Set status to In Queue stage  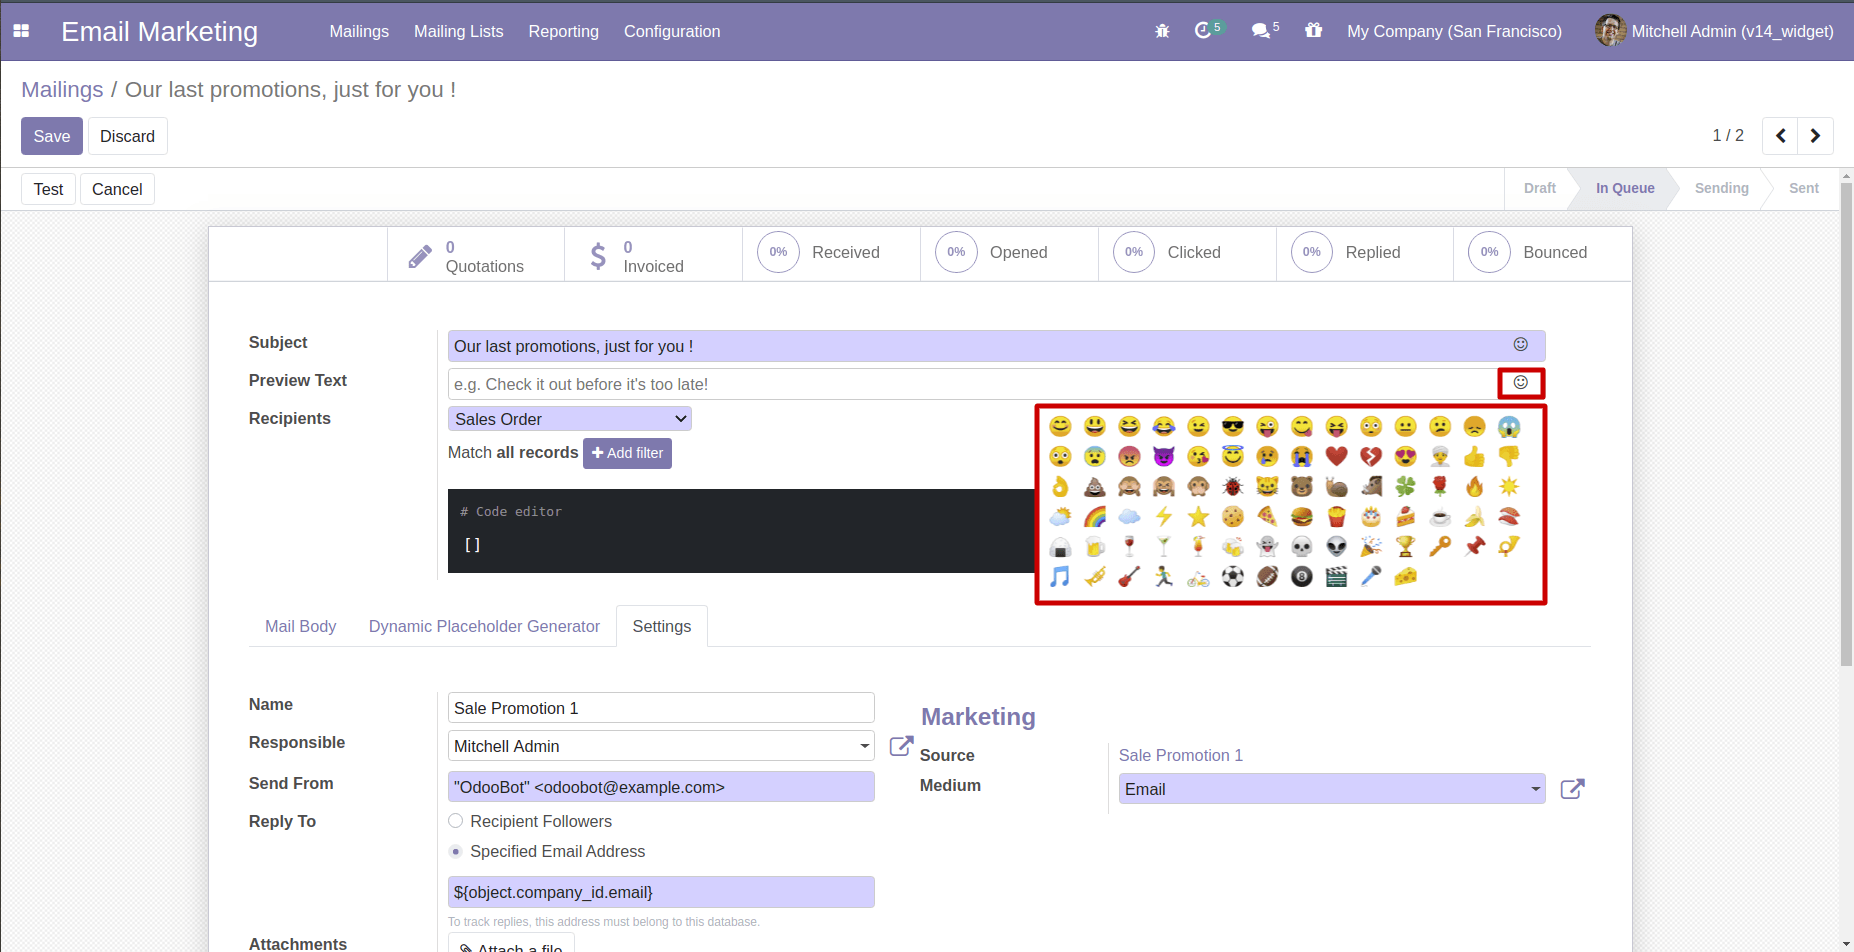tap(1625, 188)
